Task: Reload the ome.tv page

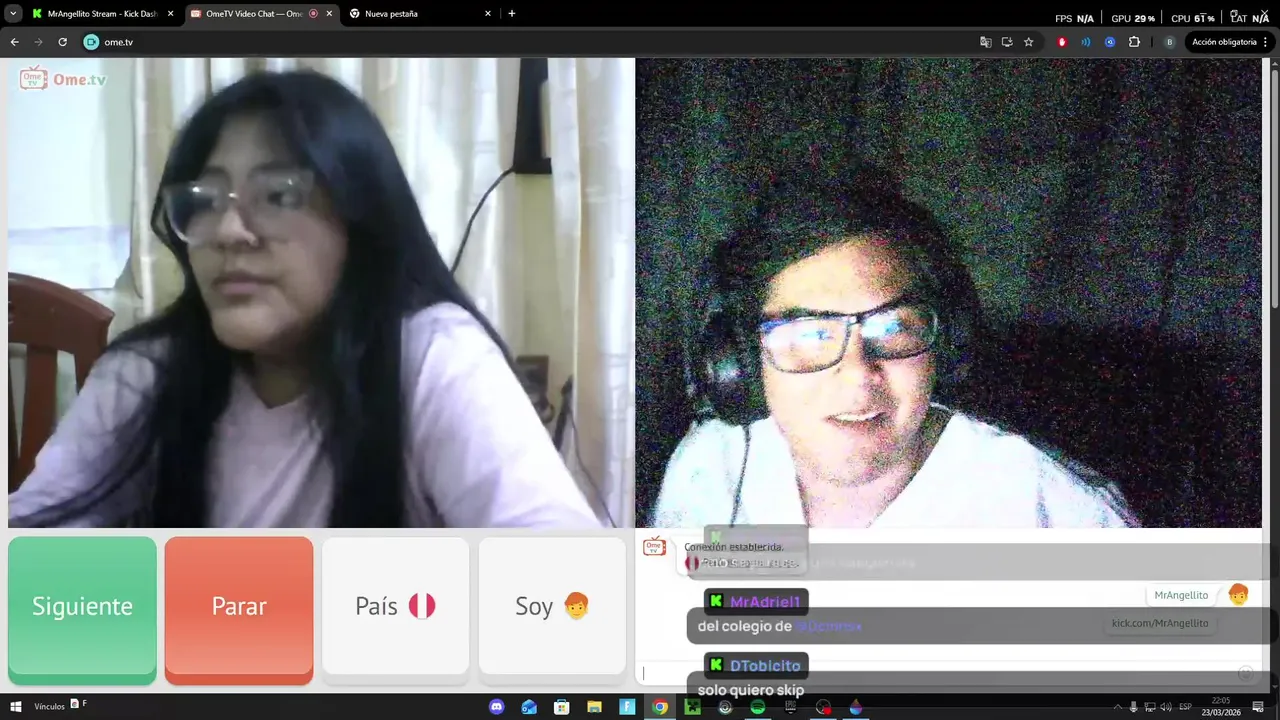Action: (x=62, y=42)
